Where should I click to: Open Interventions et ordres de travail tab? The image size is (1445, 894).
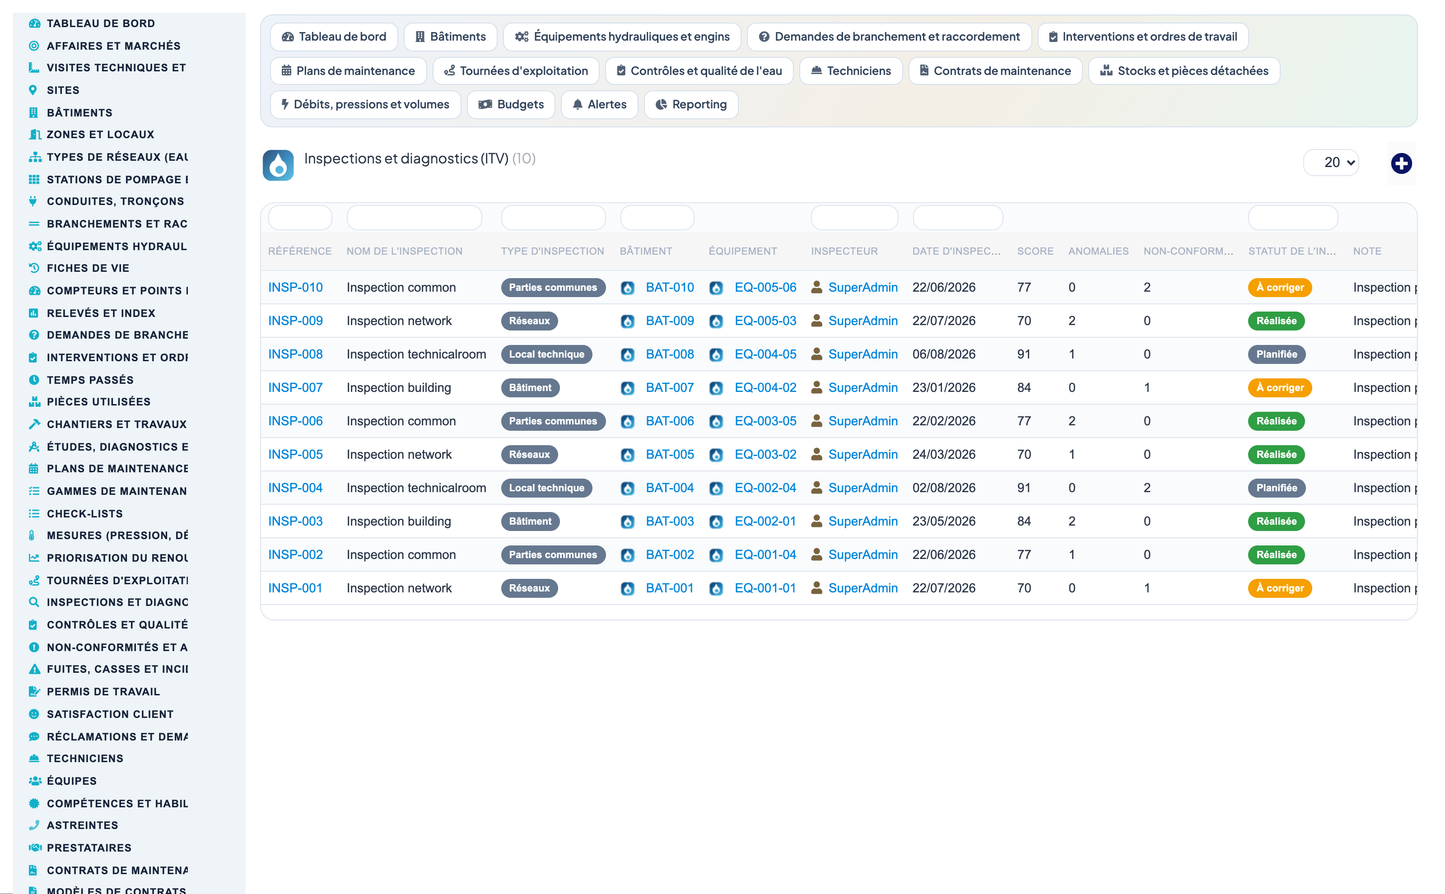[1143, 37]
